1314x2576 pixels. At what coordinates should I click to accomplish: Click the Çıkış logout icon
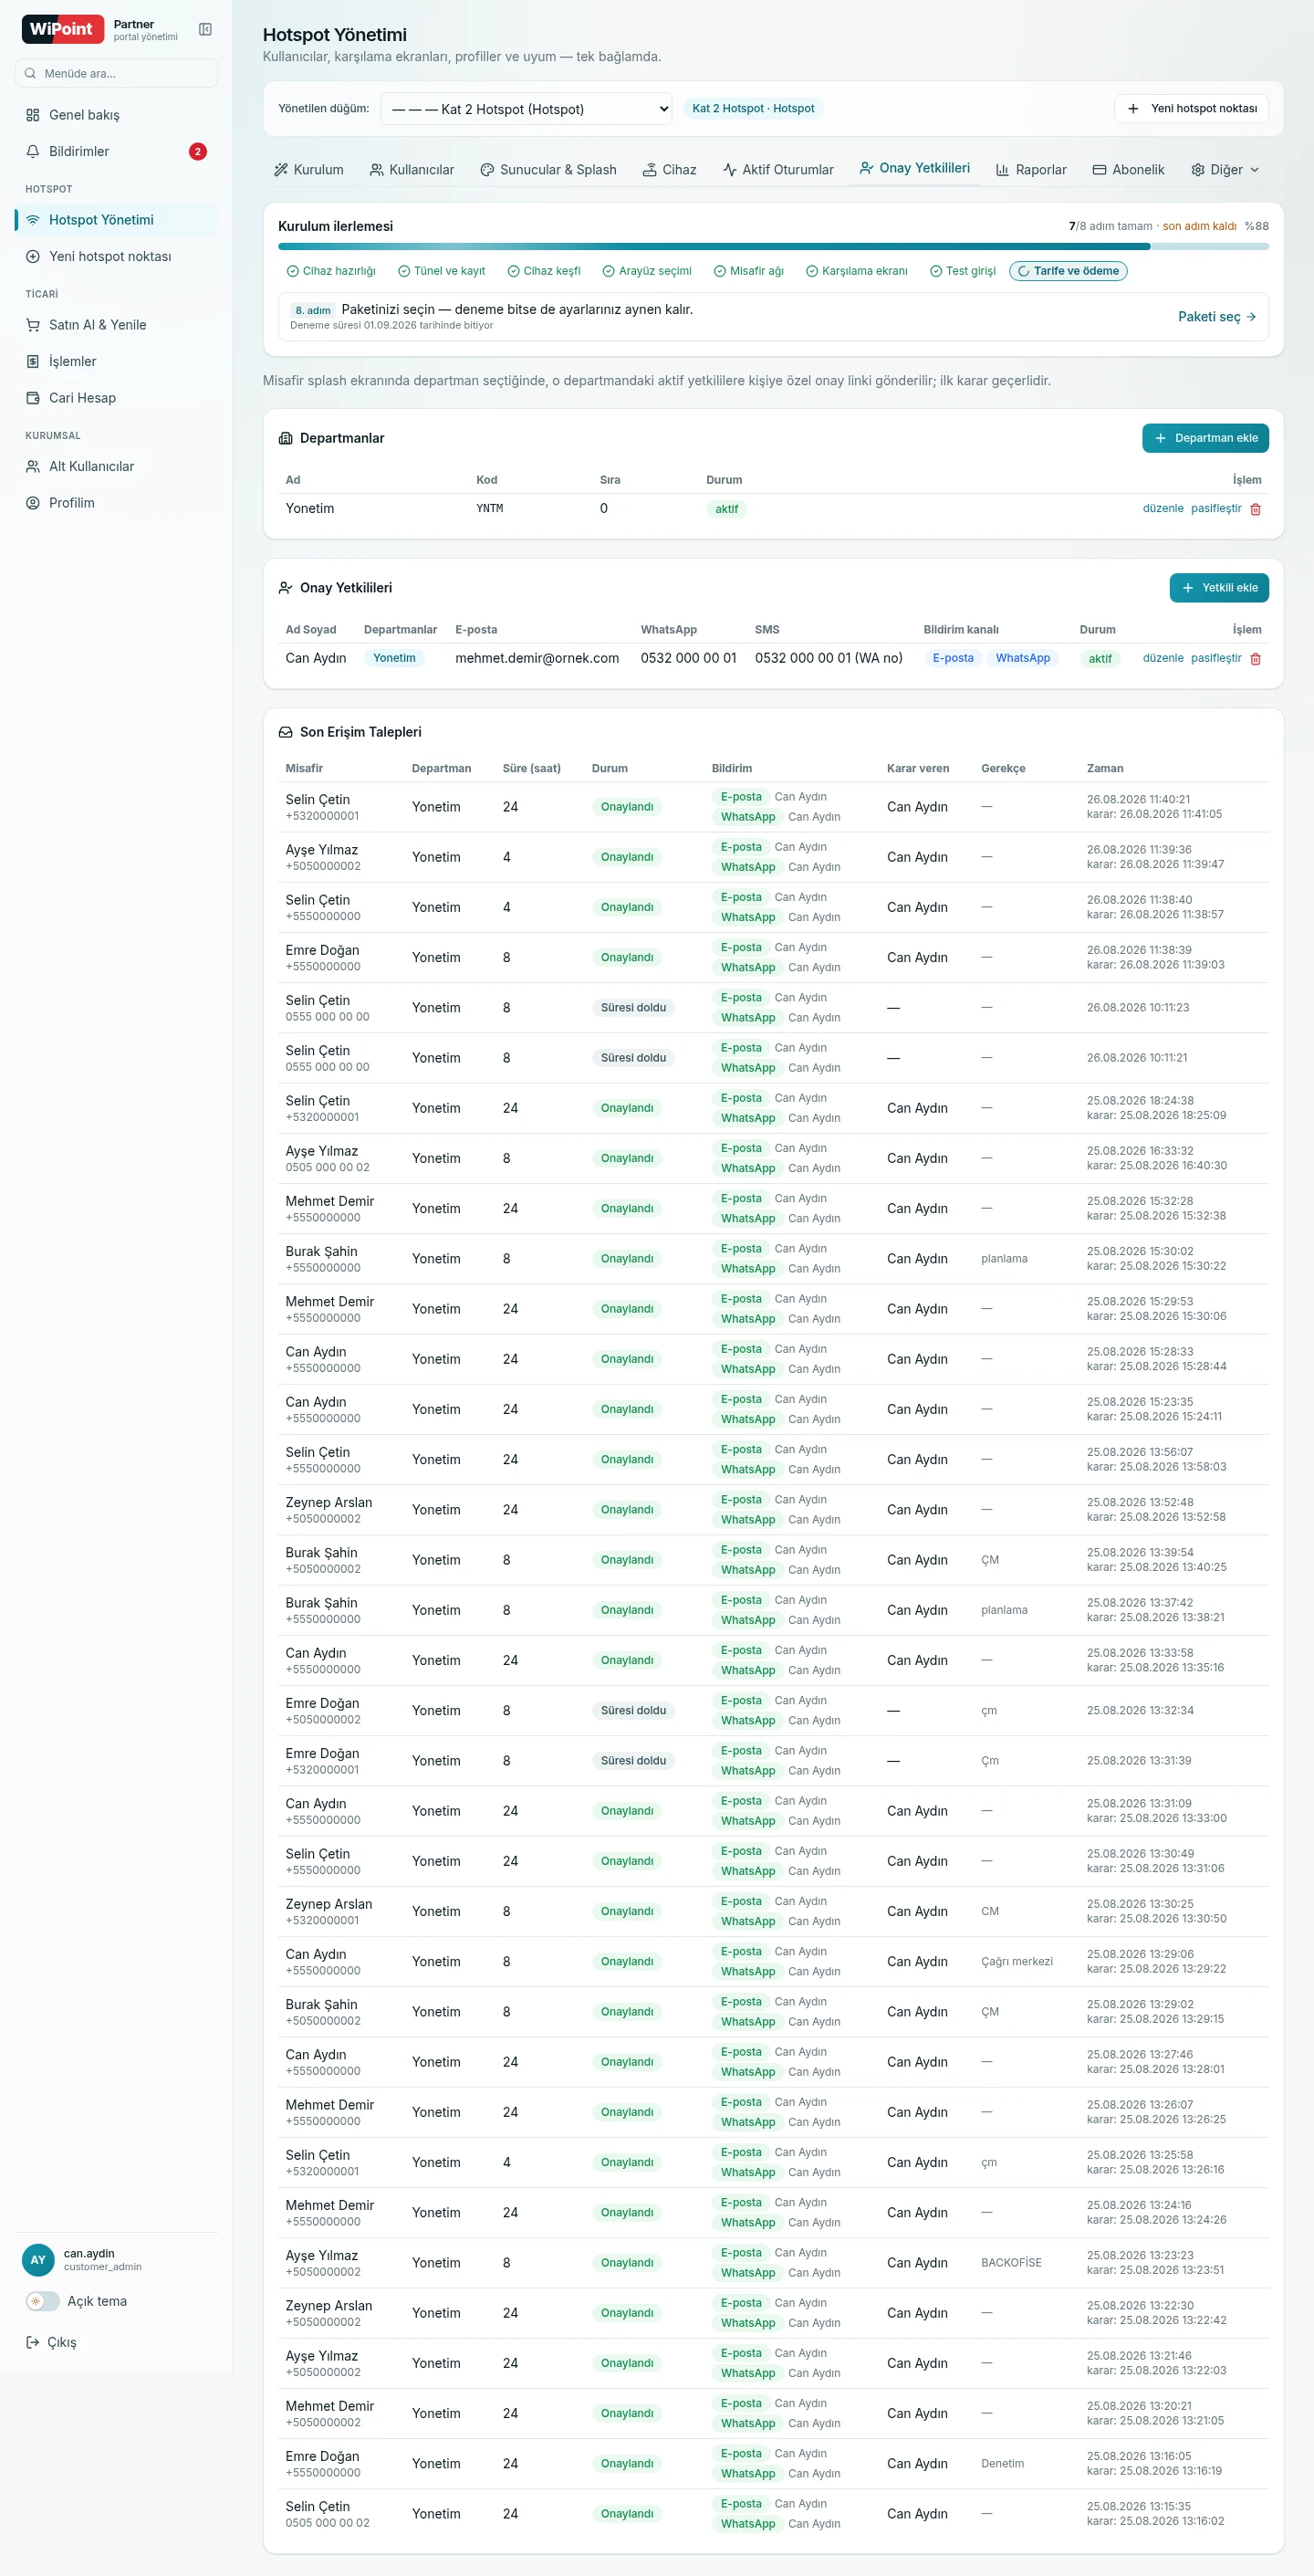(33, 2342)
